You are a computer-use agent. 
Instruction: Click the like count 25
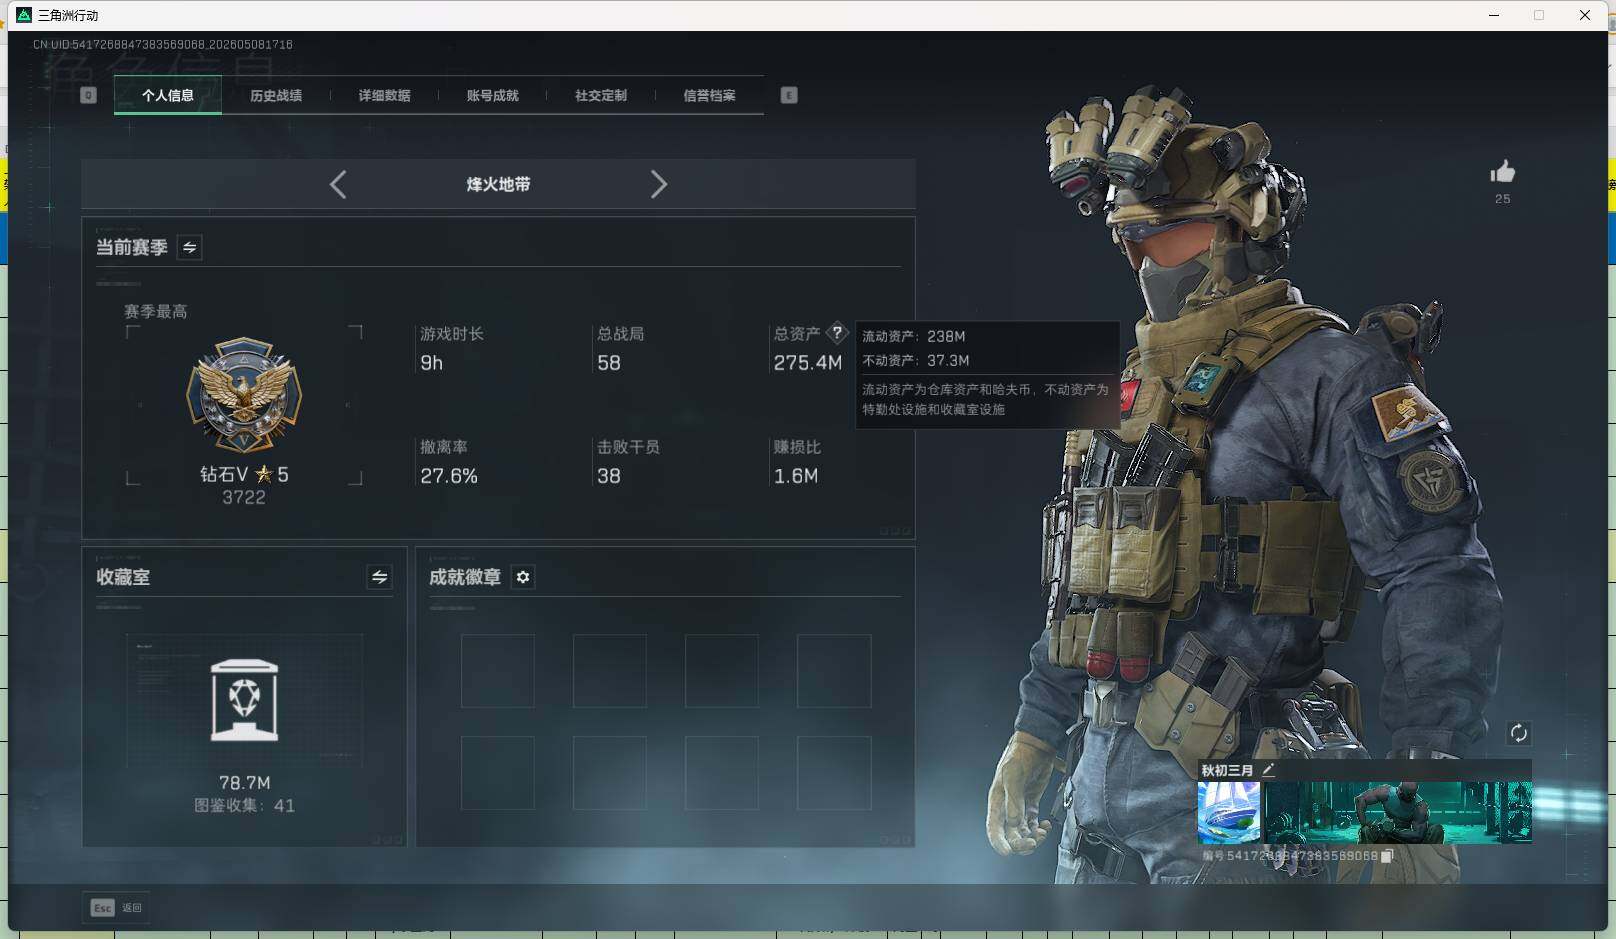[x=1503, y=199]
